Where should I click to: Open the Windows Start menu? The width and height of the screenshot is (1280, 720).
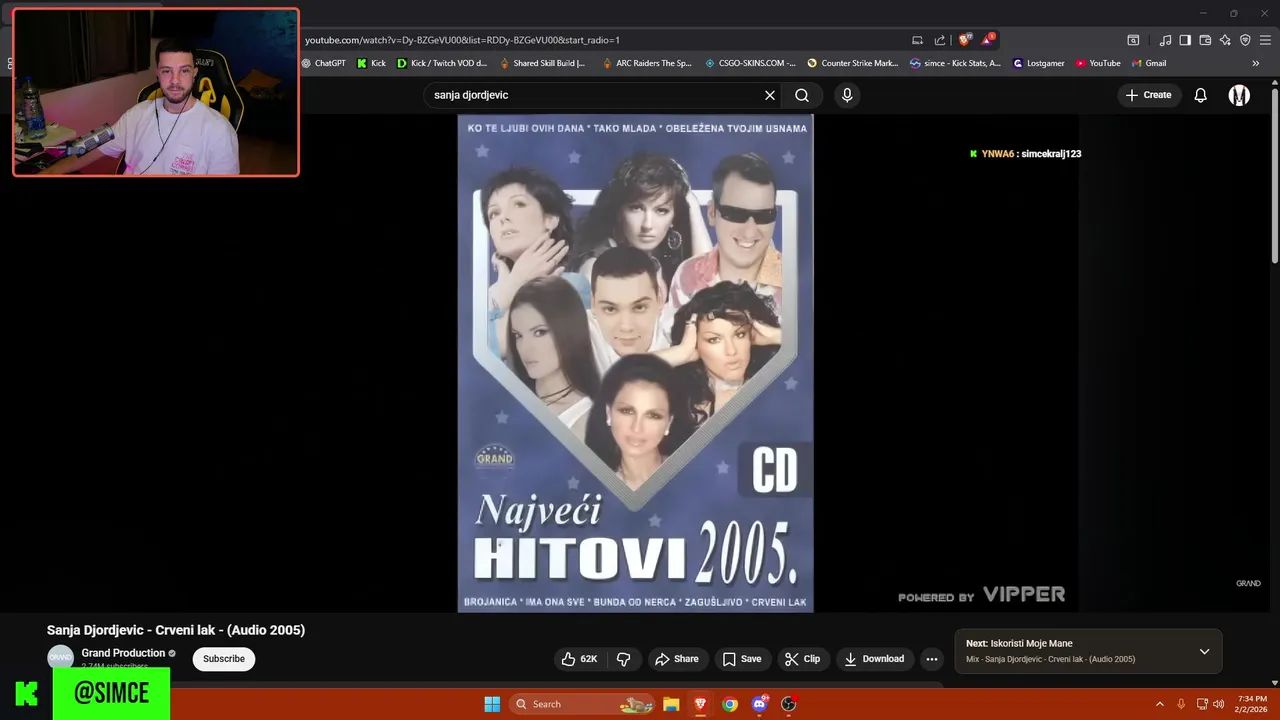(492, 704)
